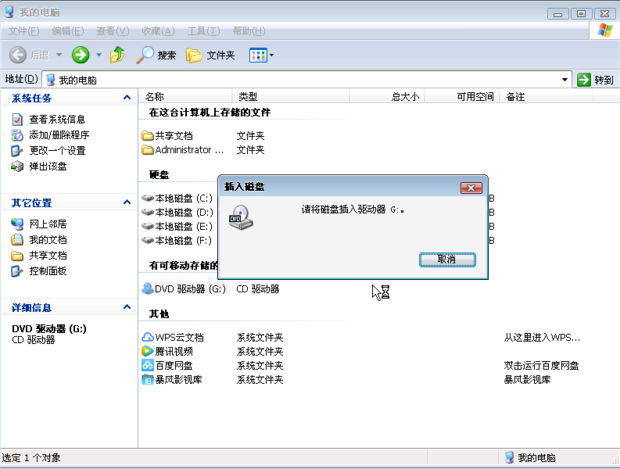Click 我的电脑 title bar icon
This screenshot has height=469, width=620.
point(9,12)
